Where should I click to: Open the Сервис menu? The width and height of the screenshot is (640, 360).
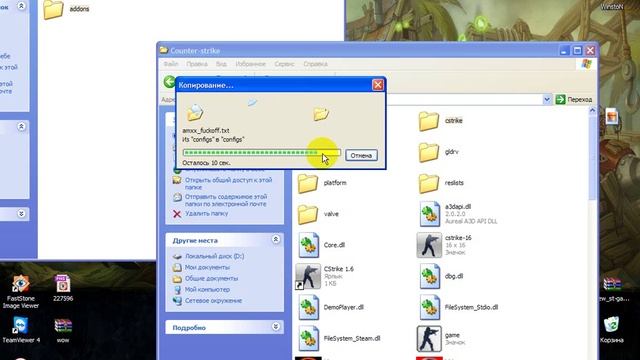(284, 64)
